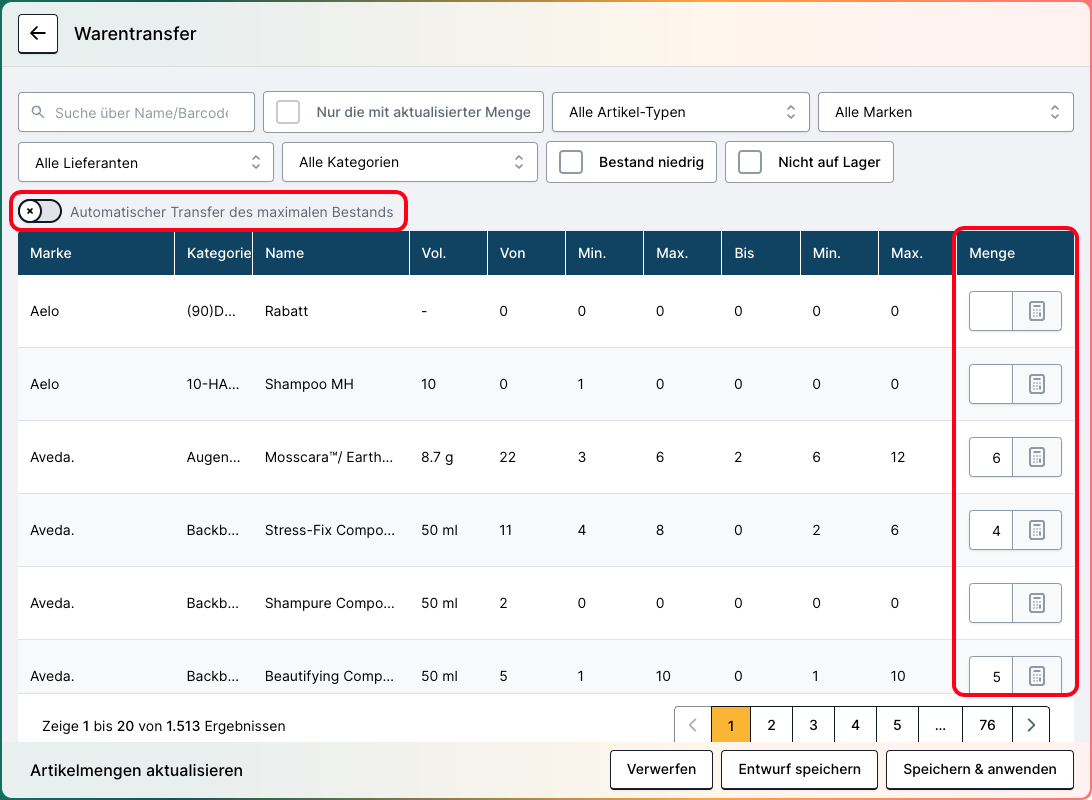The height and width of the screenshot is (800, 1092).
Task: Click calculator icon for Beautifying Comp
Action: point(1036,676)
